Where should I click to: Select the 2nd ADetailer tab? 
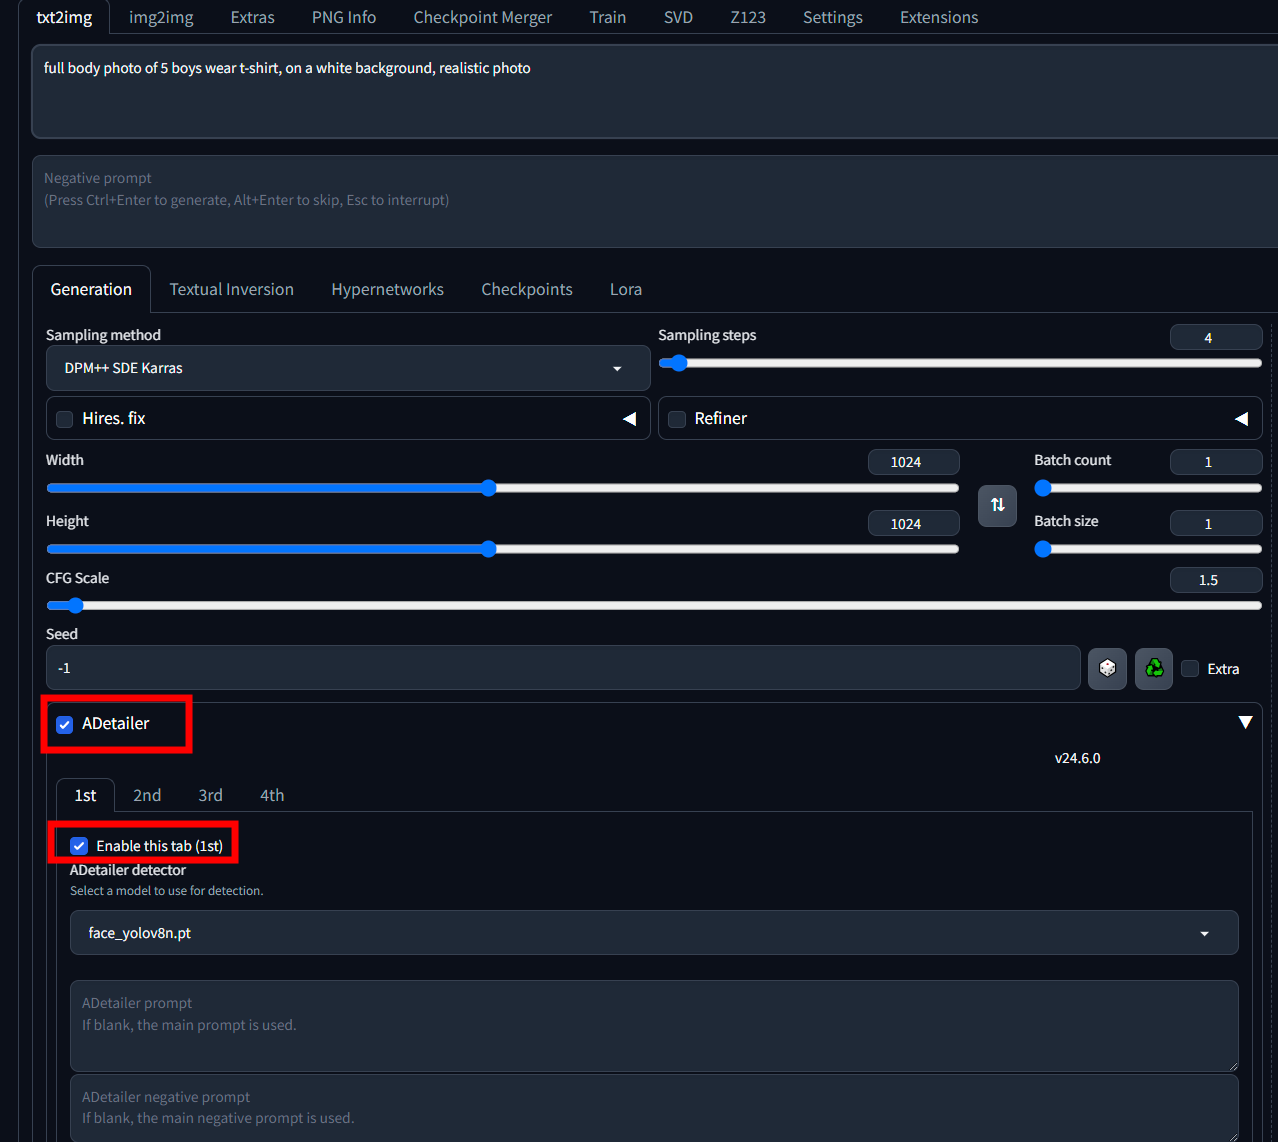[147, 795]
